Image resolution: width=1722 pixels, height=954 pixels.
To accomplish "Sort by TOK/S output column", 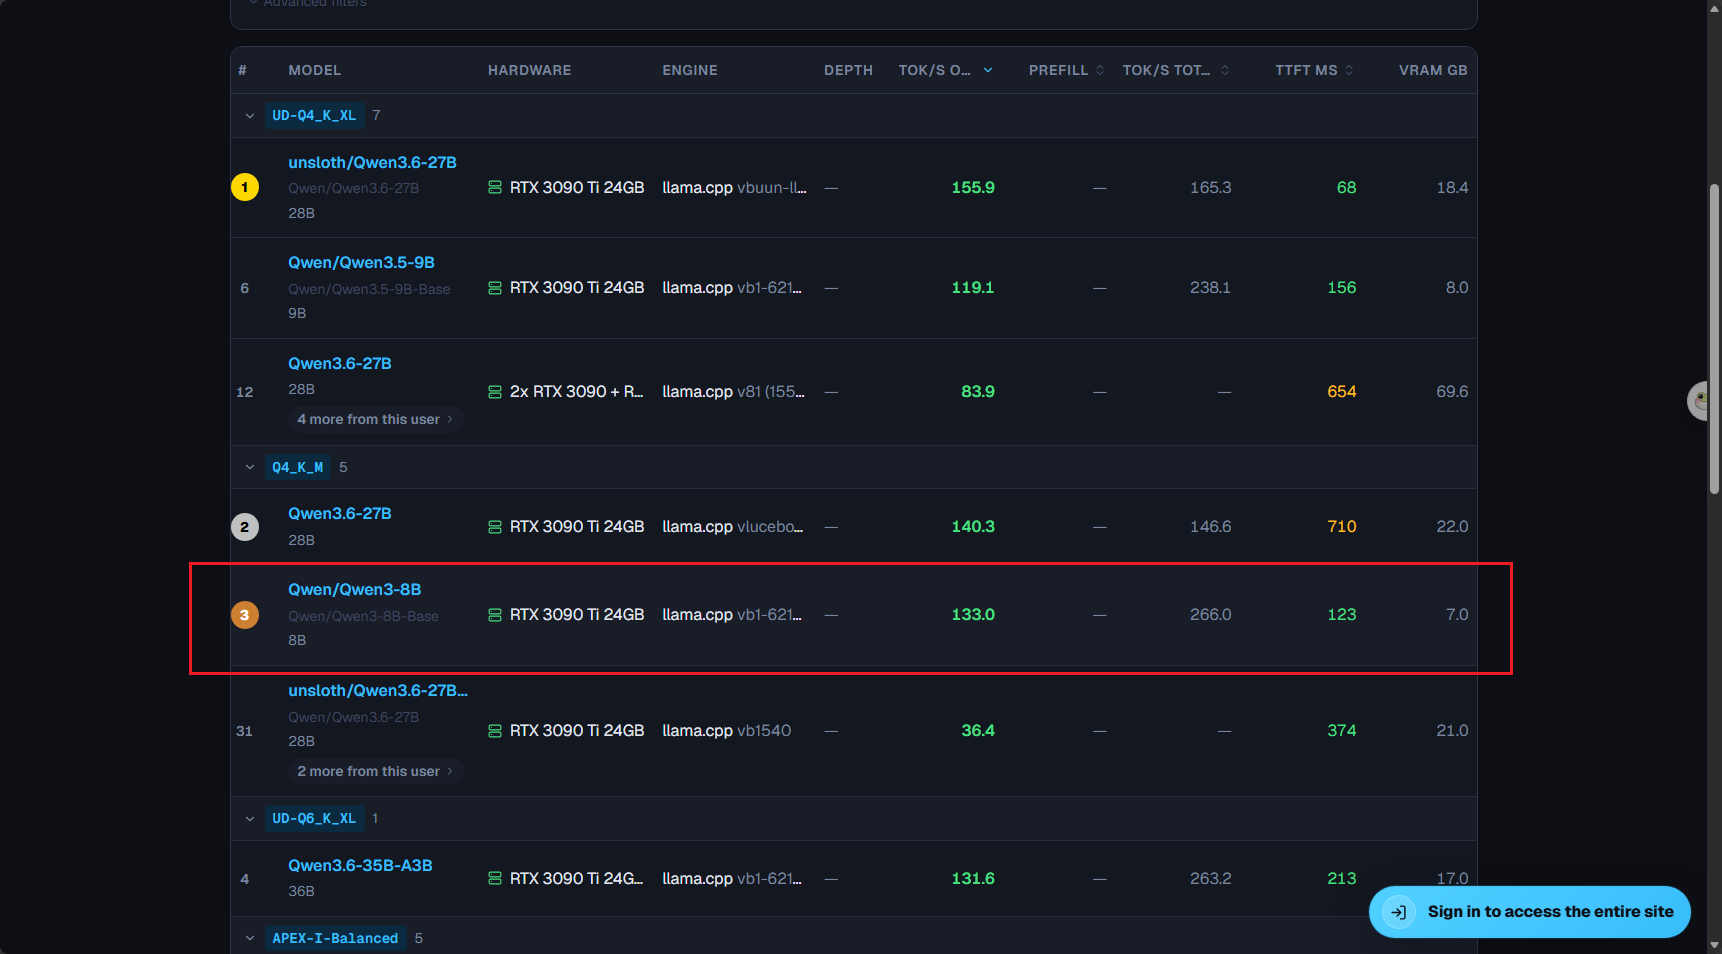I will coord(945,70).
